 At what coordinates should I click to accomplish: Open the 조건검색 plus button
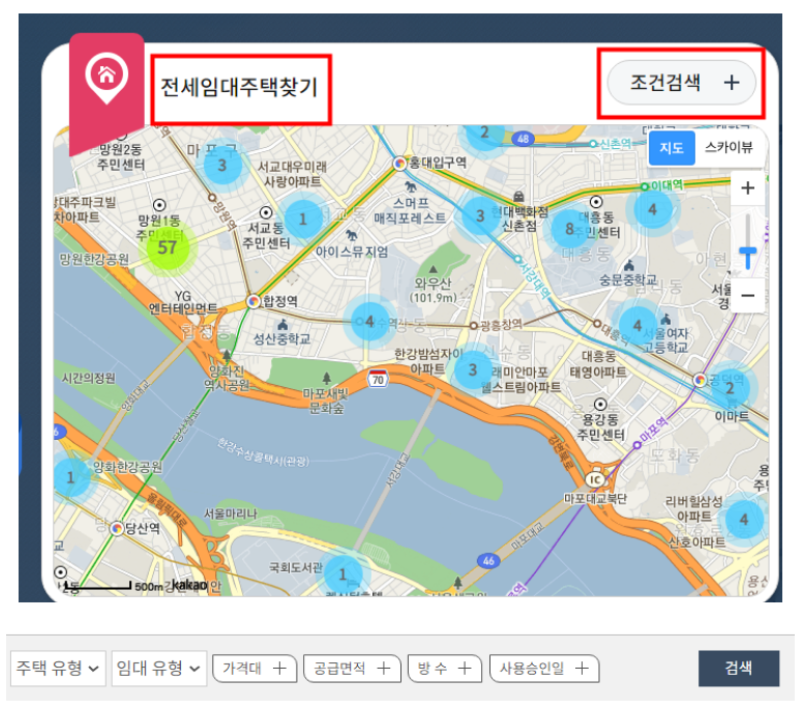point(681,82)
